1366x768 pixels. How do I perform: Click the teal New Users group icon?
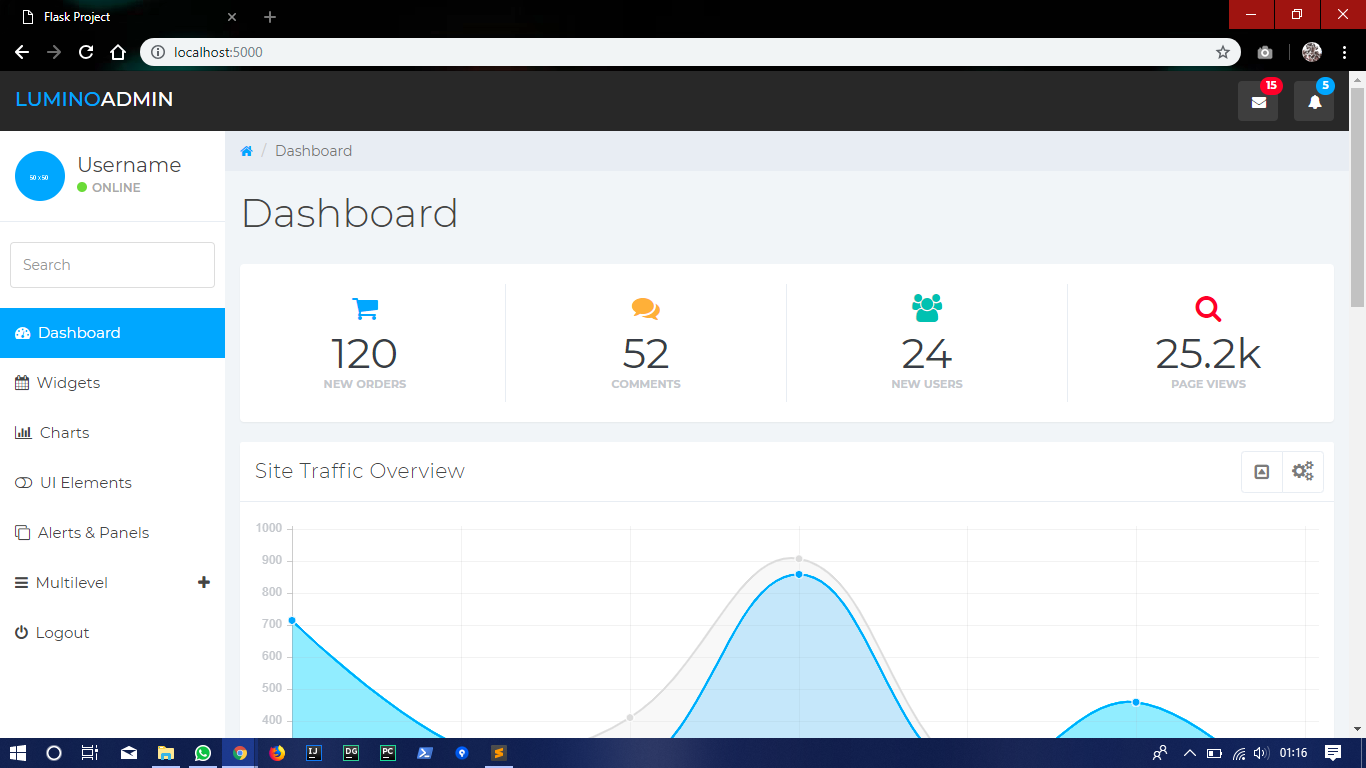[x=927, y=308]
